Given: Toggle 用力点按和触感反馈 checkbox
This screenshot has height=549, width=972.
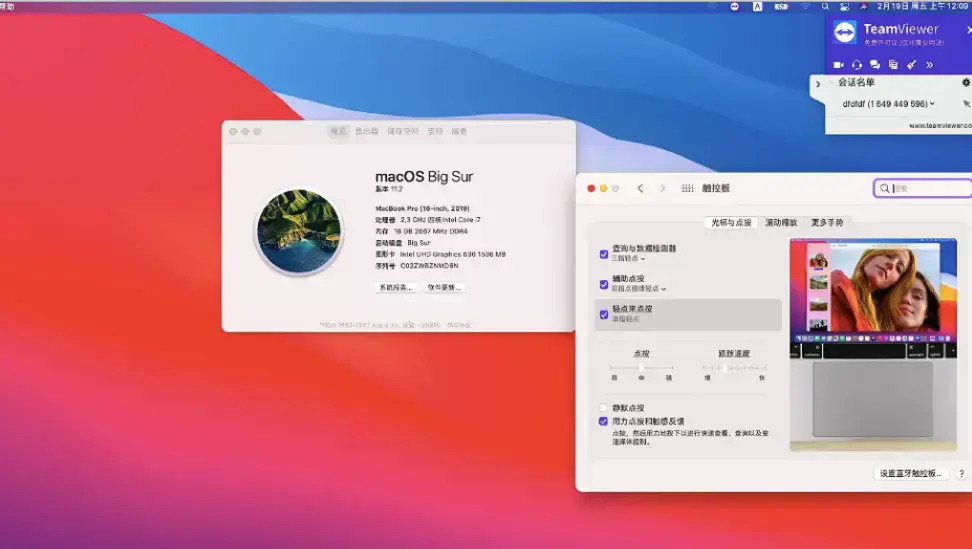Looking at the screenshot, I should tap(603, 421).
